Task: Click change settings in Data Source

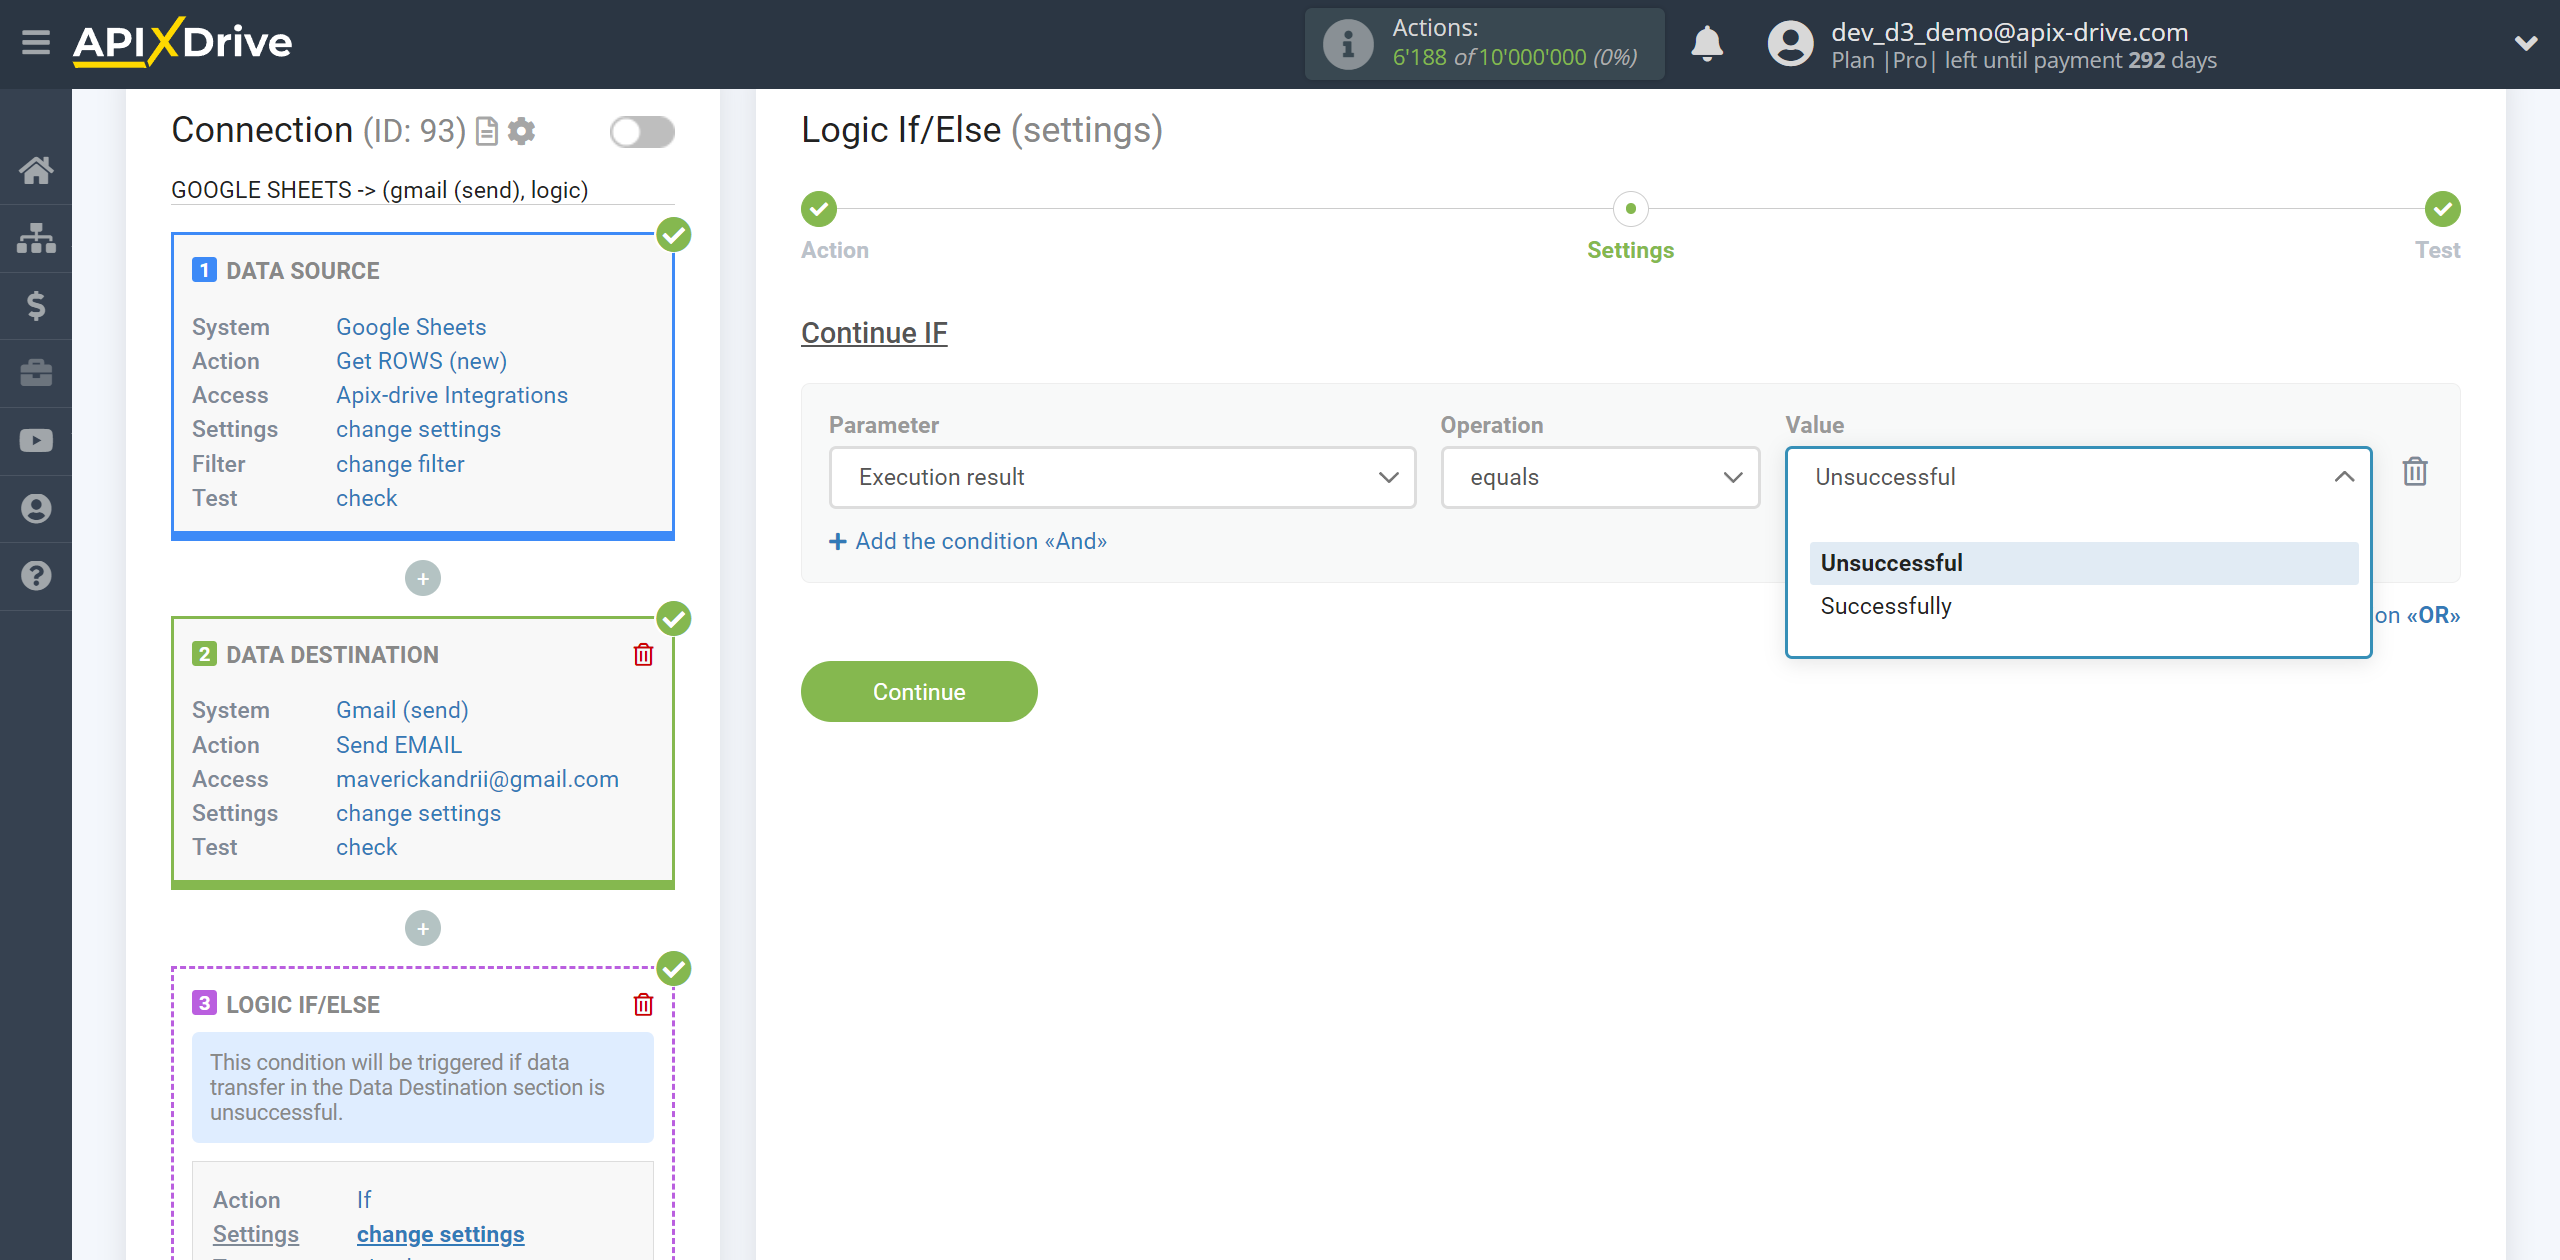Action: [418, 429]
